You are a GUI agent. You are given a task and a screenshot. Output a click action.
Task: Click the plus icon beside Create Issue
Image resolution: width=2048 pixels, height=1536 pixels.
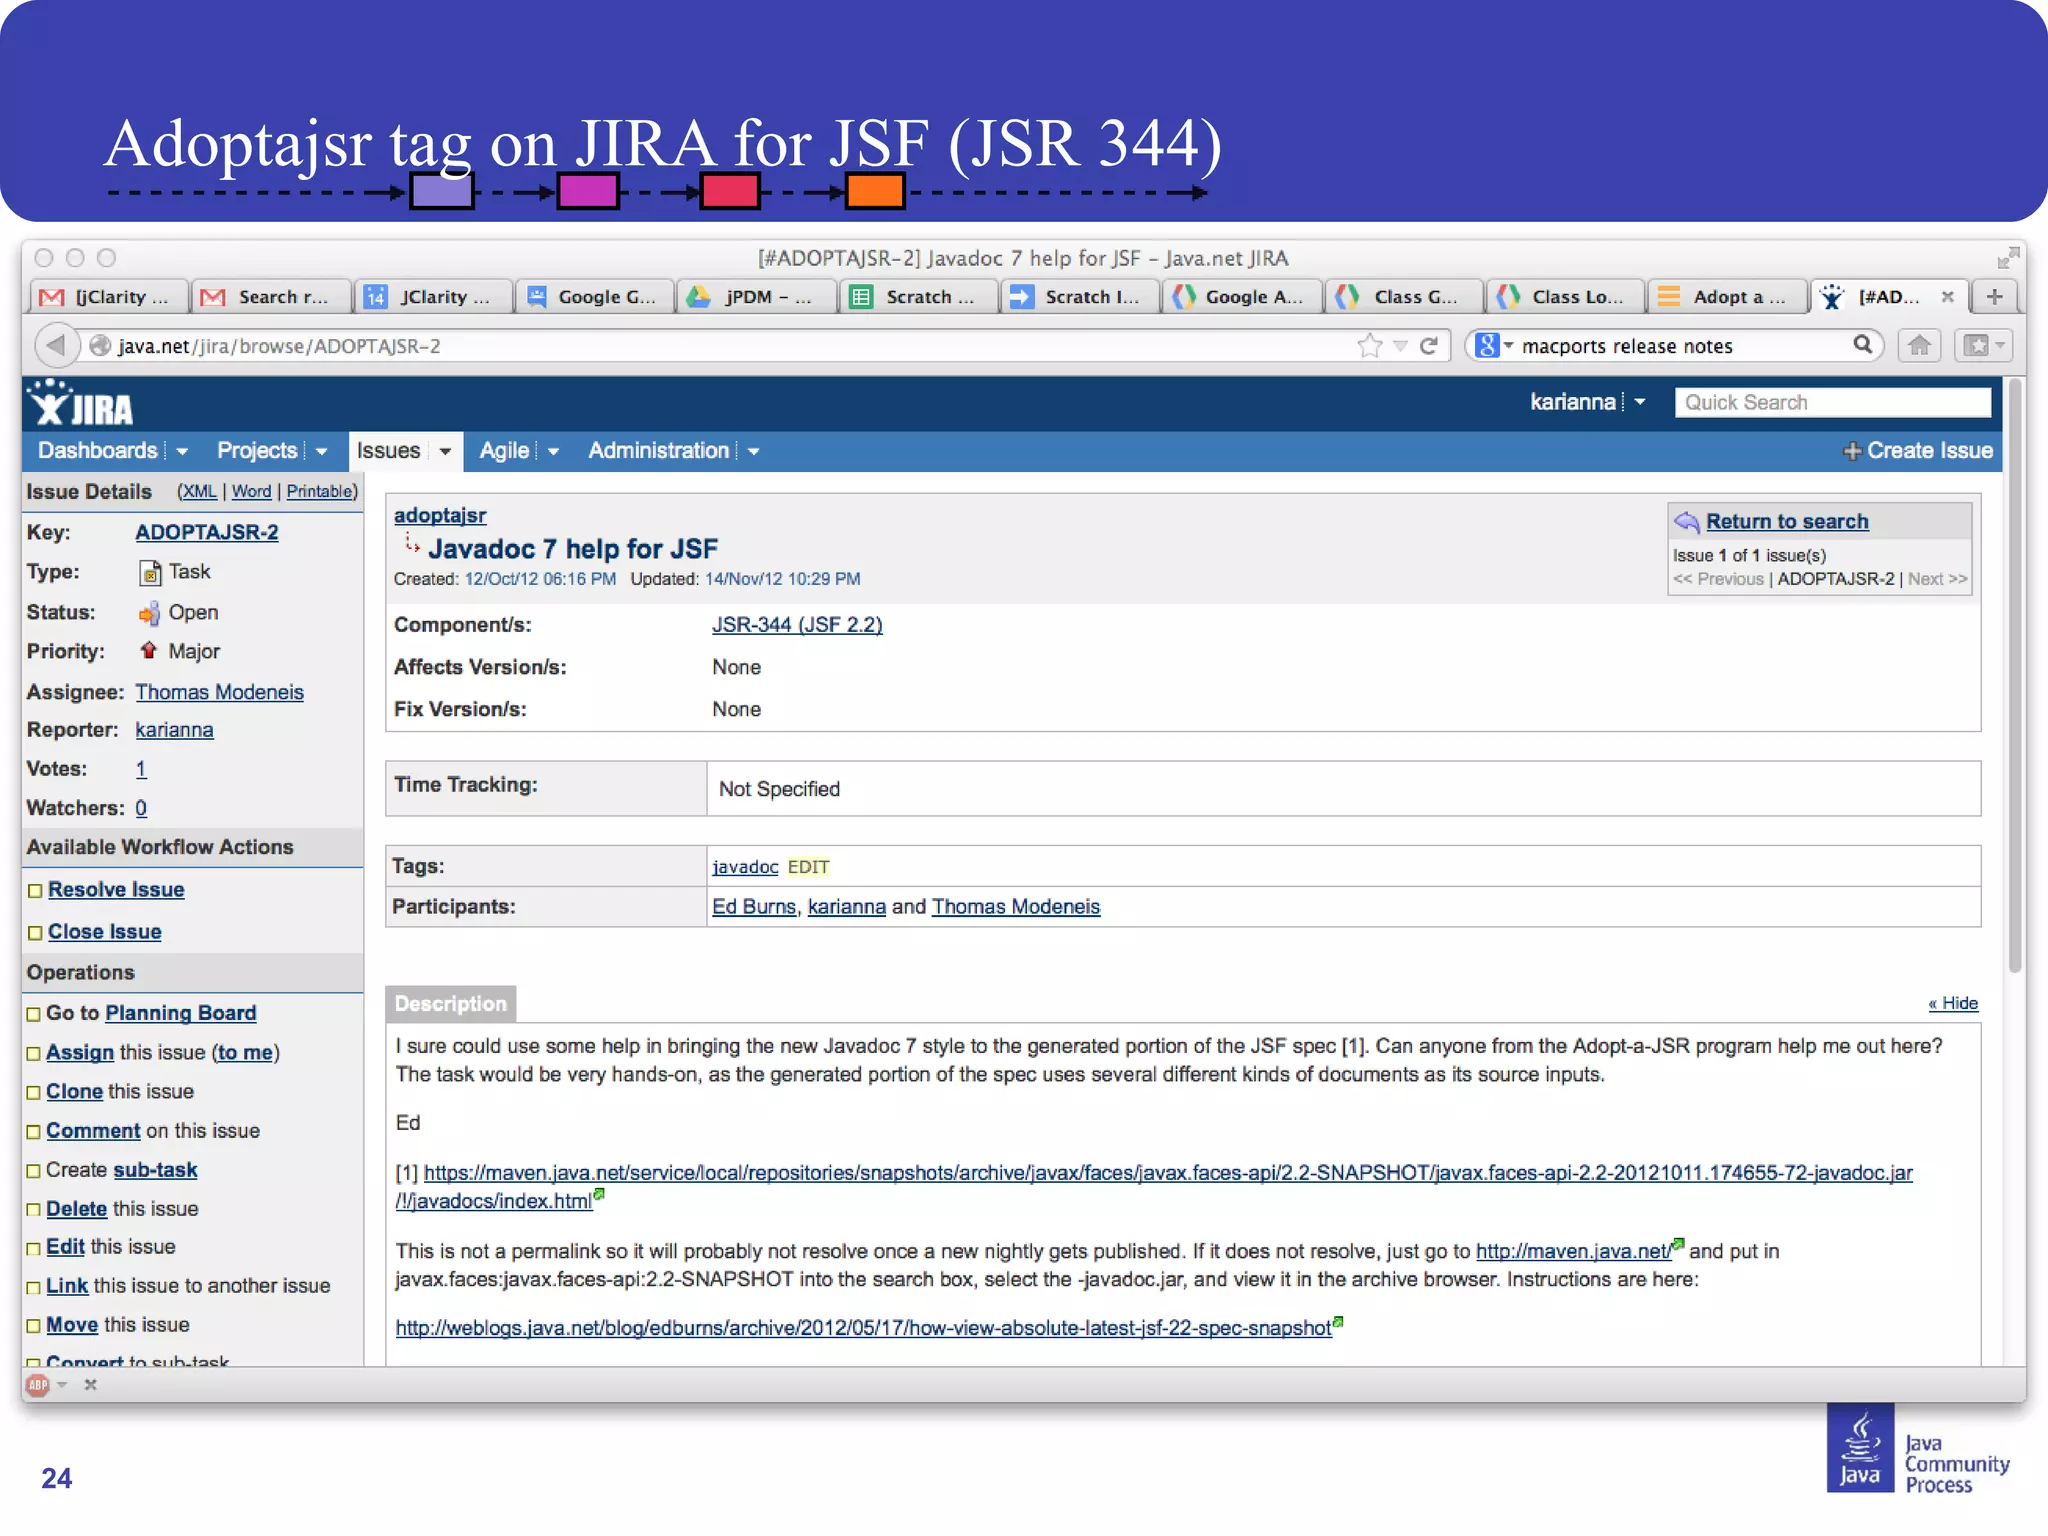[x=1852, y=451]
